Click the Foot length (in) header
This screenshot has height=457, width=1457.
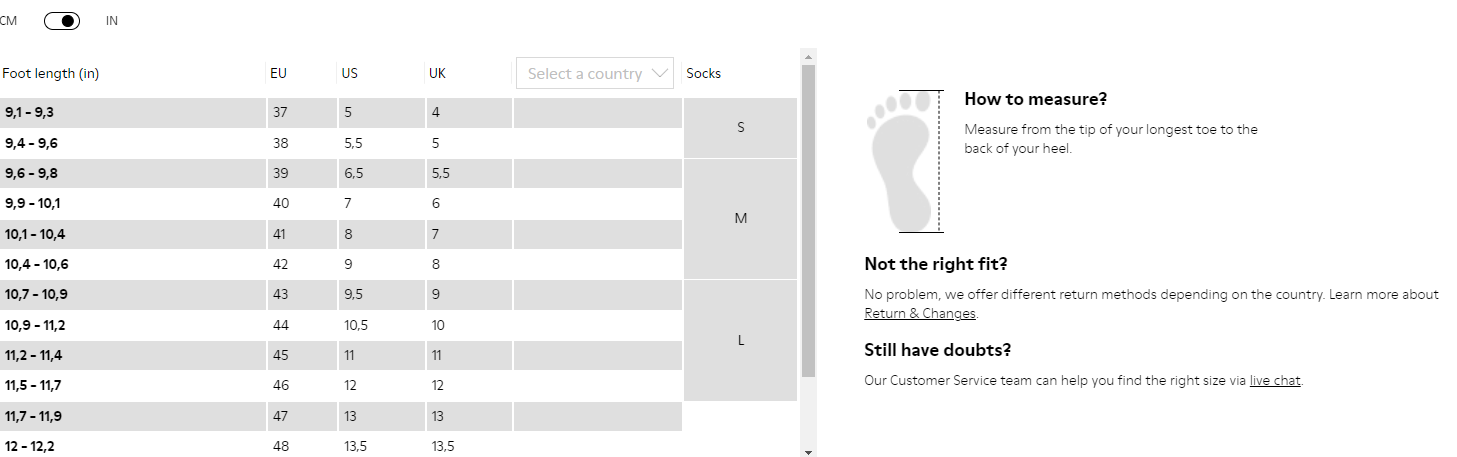point(51,73)
